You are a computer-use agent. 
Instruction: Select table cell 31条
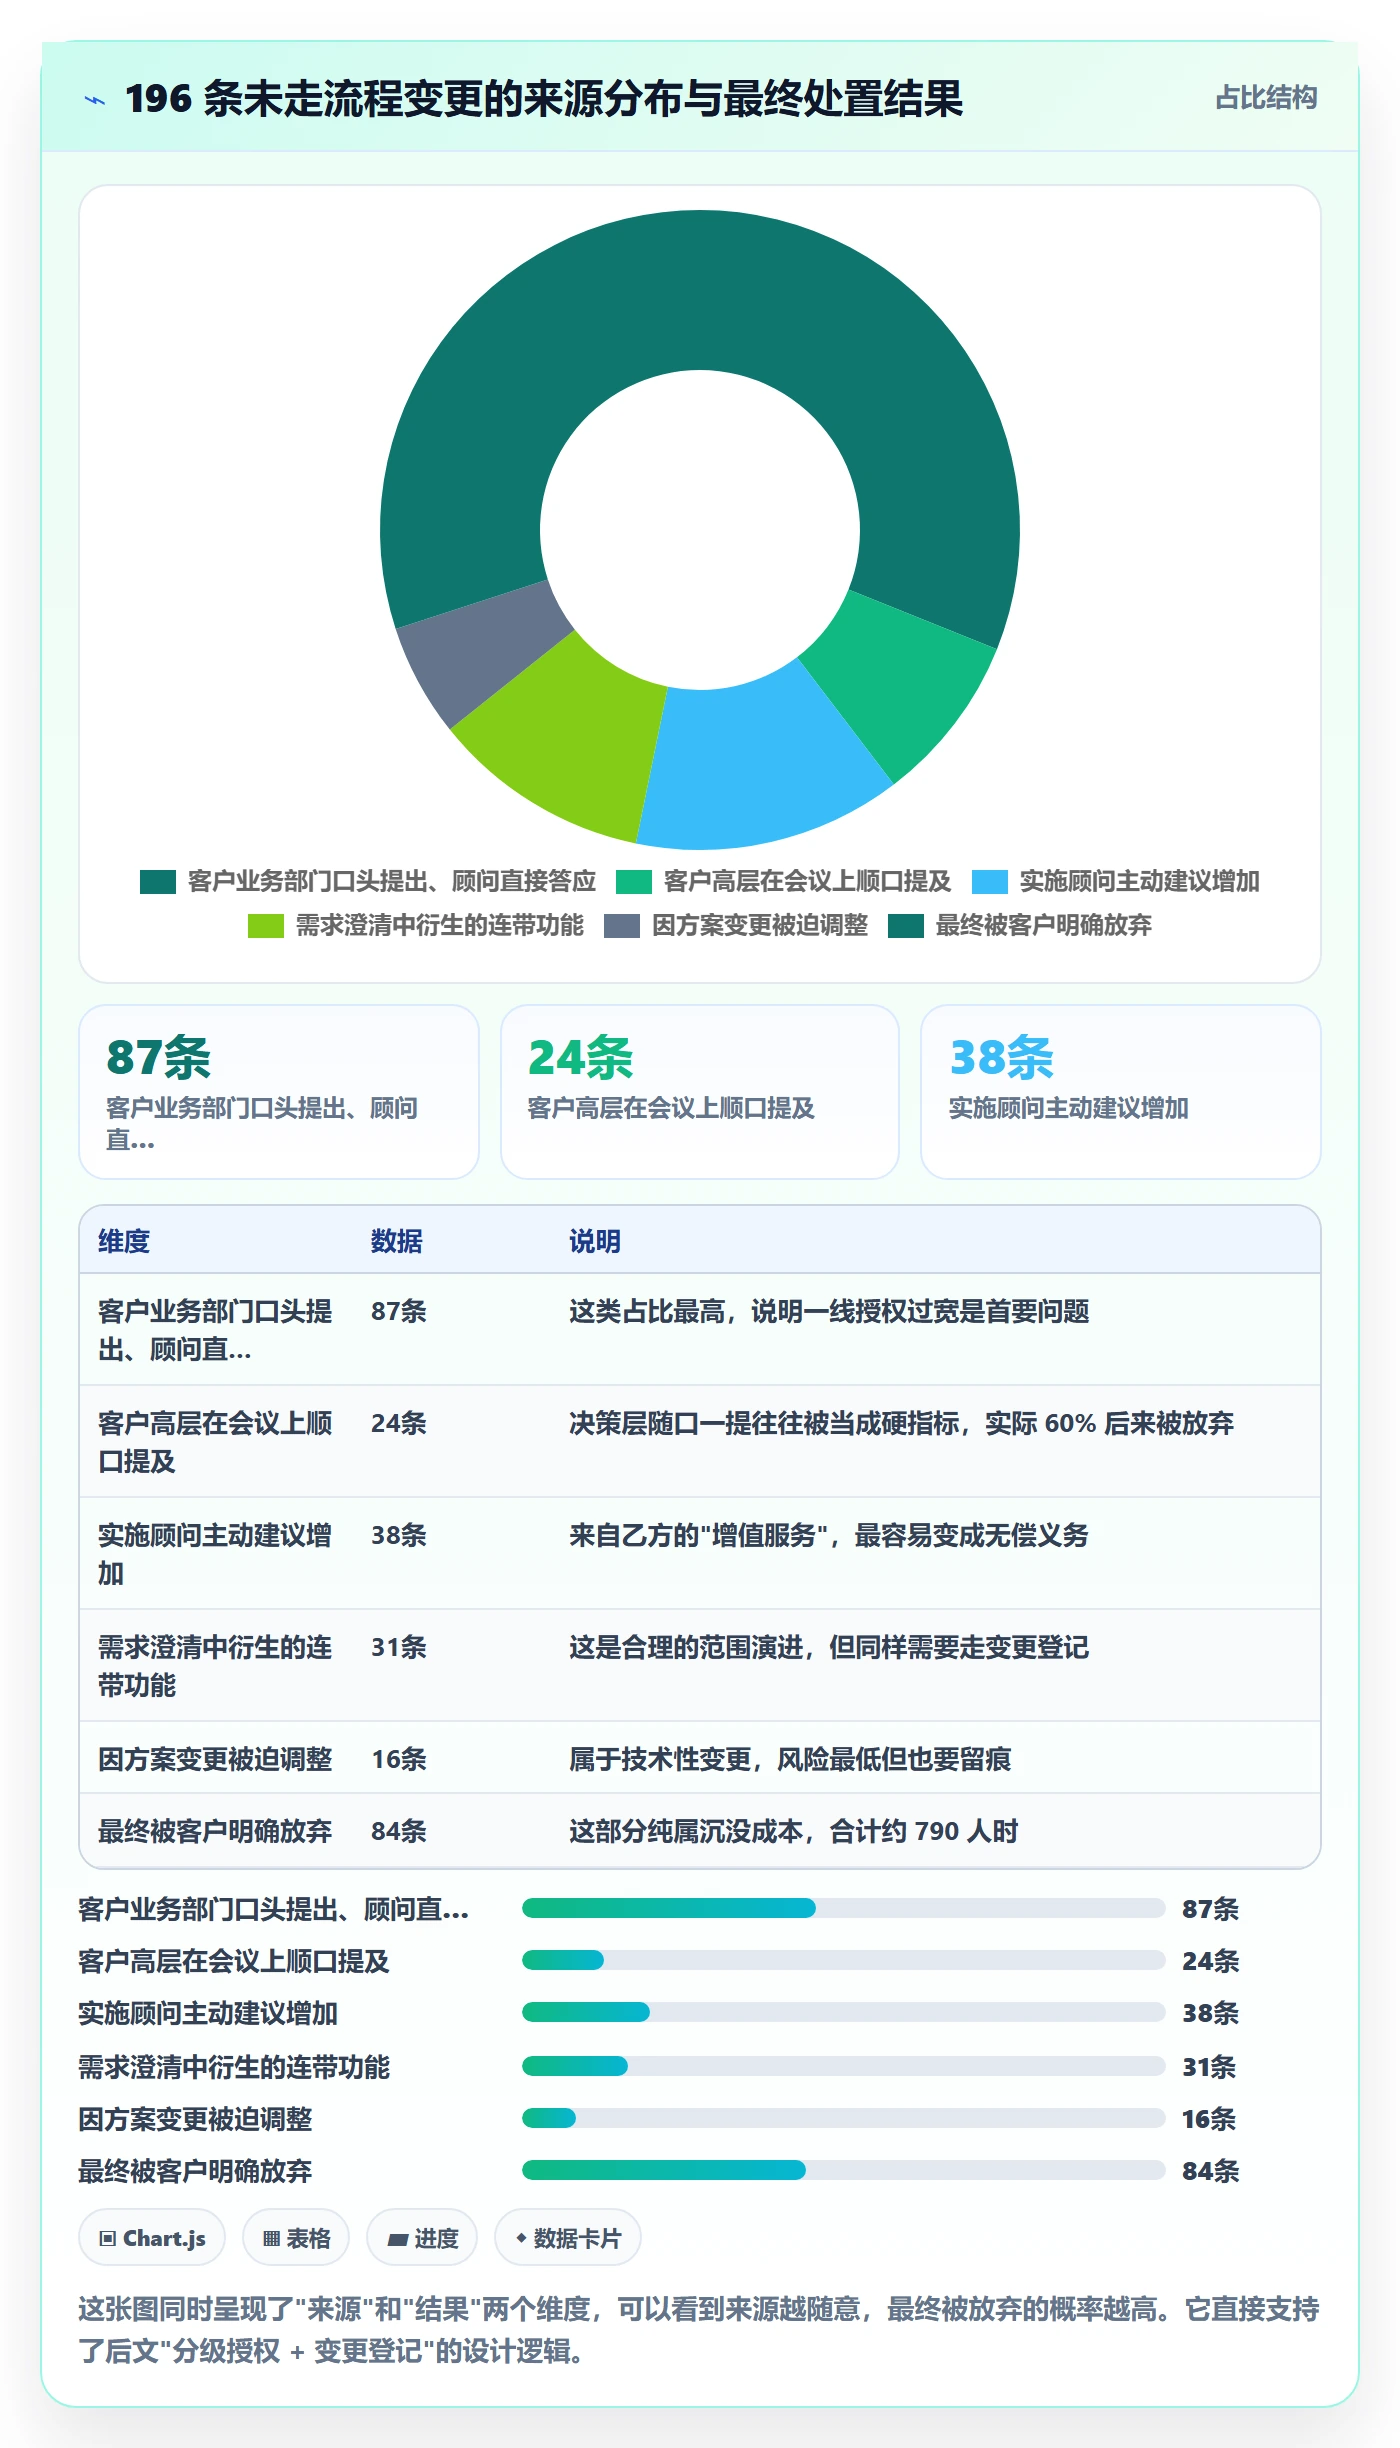[x=399, y=1647]
